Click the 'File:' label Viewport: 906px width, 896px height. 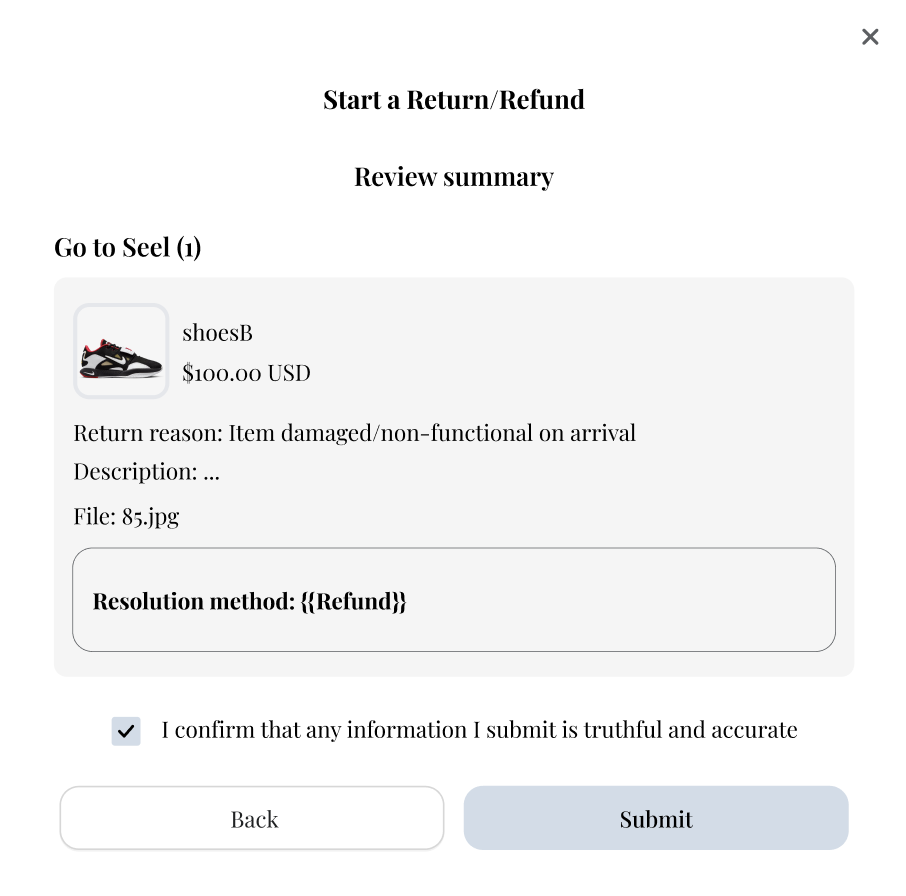point(94,517)
